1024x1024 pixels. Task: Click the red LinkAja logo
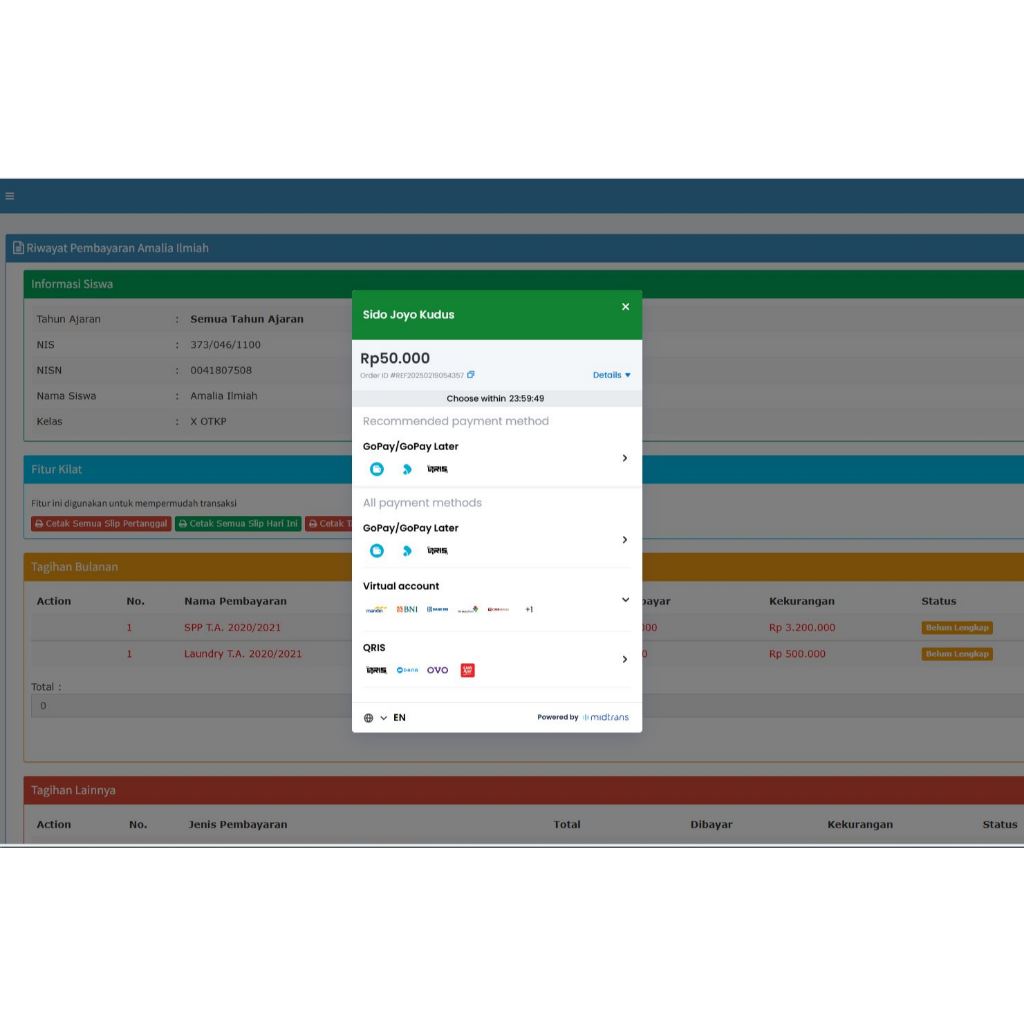coord(468,670)
